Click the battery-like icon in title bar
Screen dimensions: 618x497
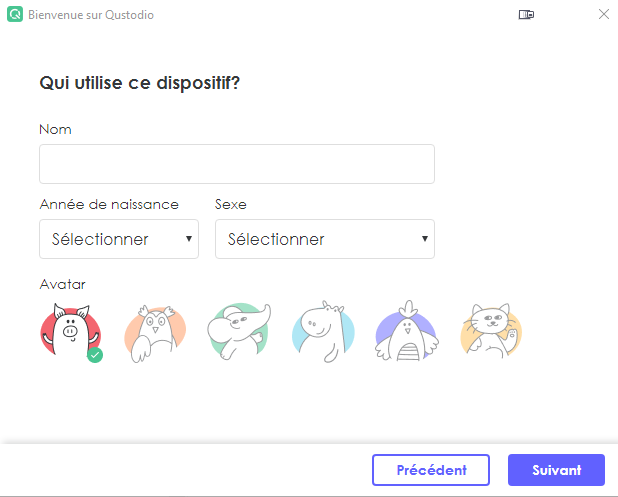coord(526,15)
